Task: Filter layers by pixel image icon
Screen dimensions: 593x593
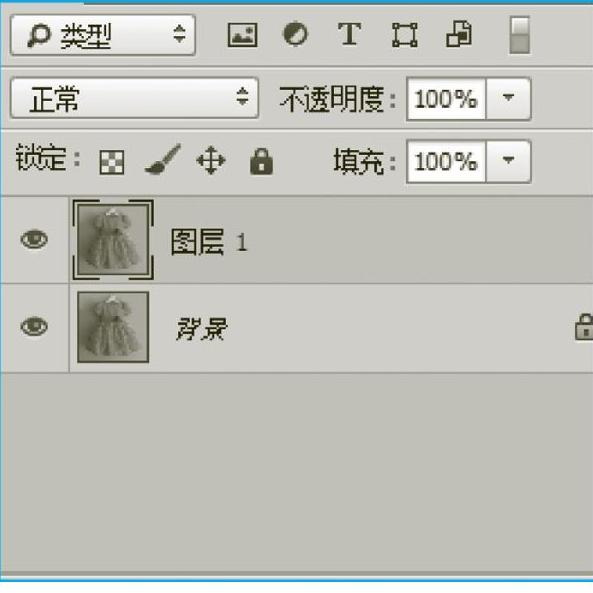Action: 242,35
